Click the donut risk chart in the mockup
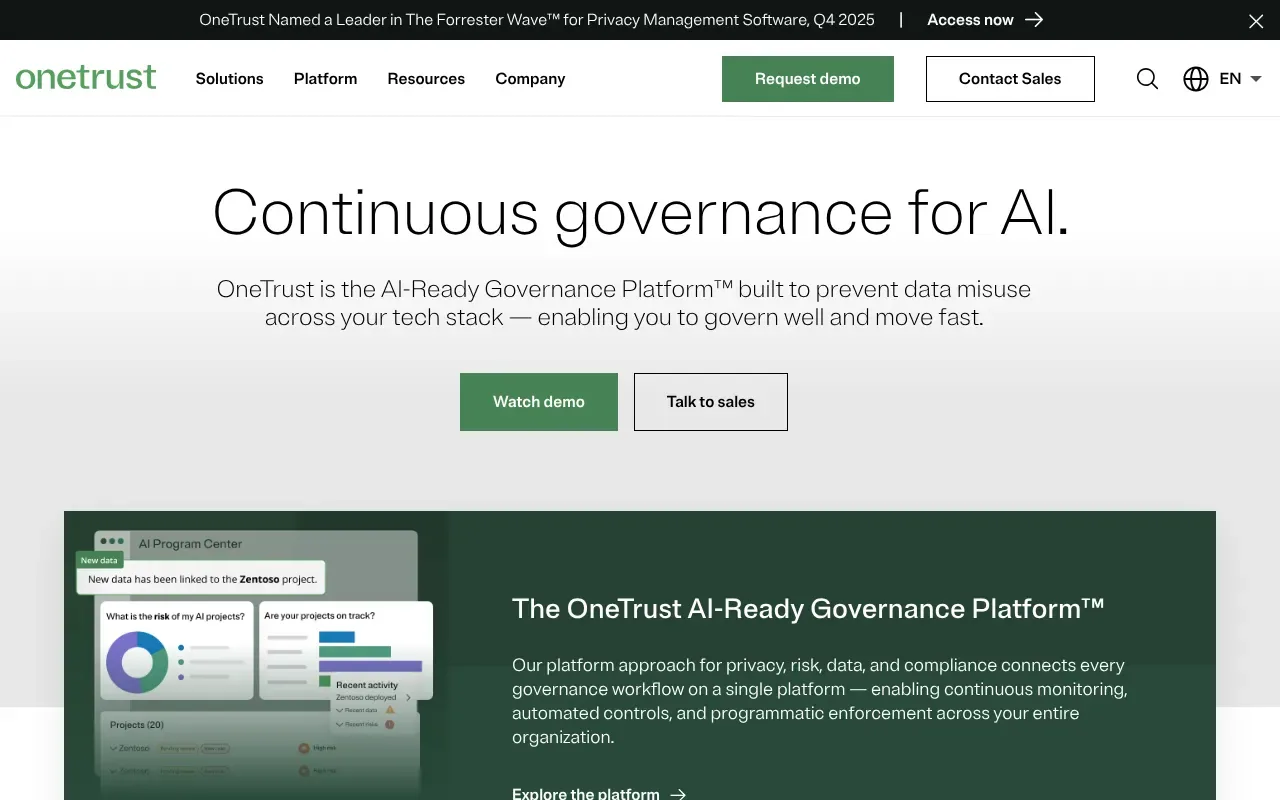This screenshot has width=1280, height=800. click(x=138, y=660)
